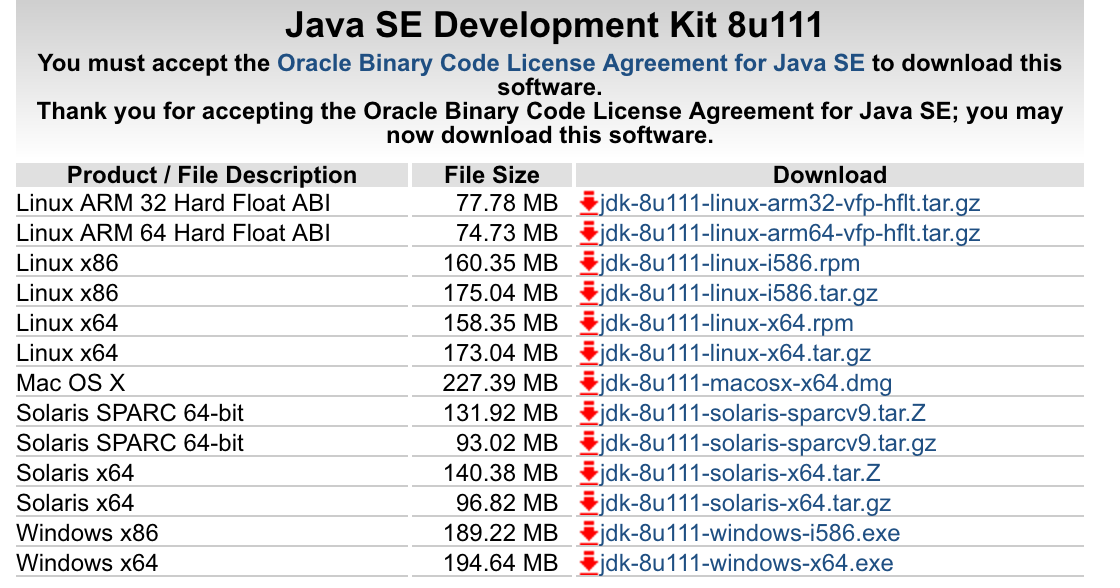
Task: Click red download icon beside windows-x64.exe
Action: [x=589, y=564]
